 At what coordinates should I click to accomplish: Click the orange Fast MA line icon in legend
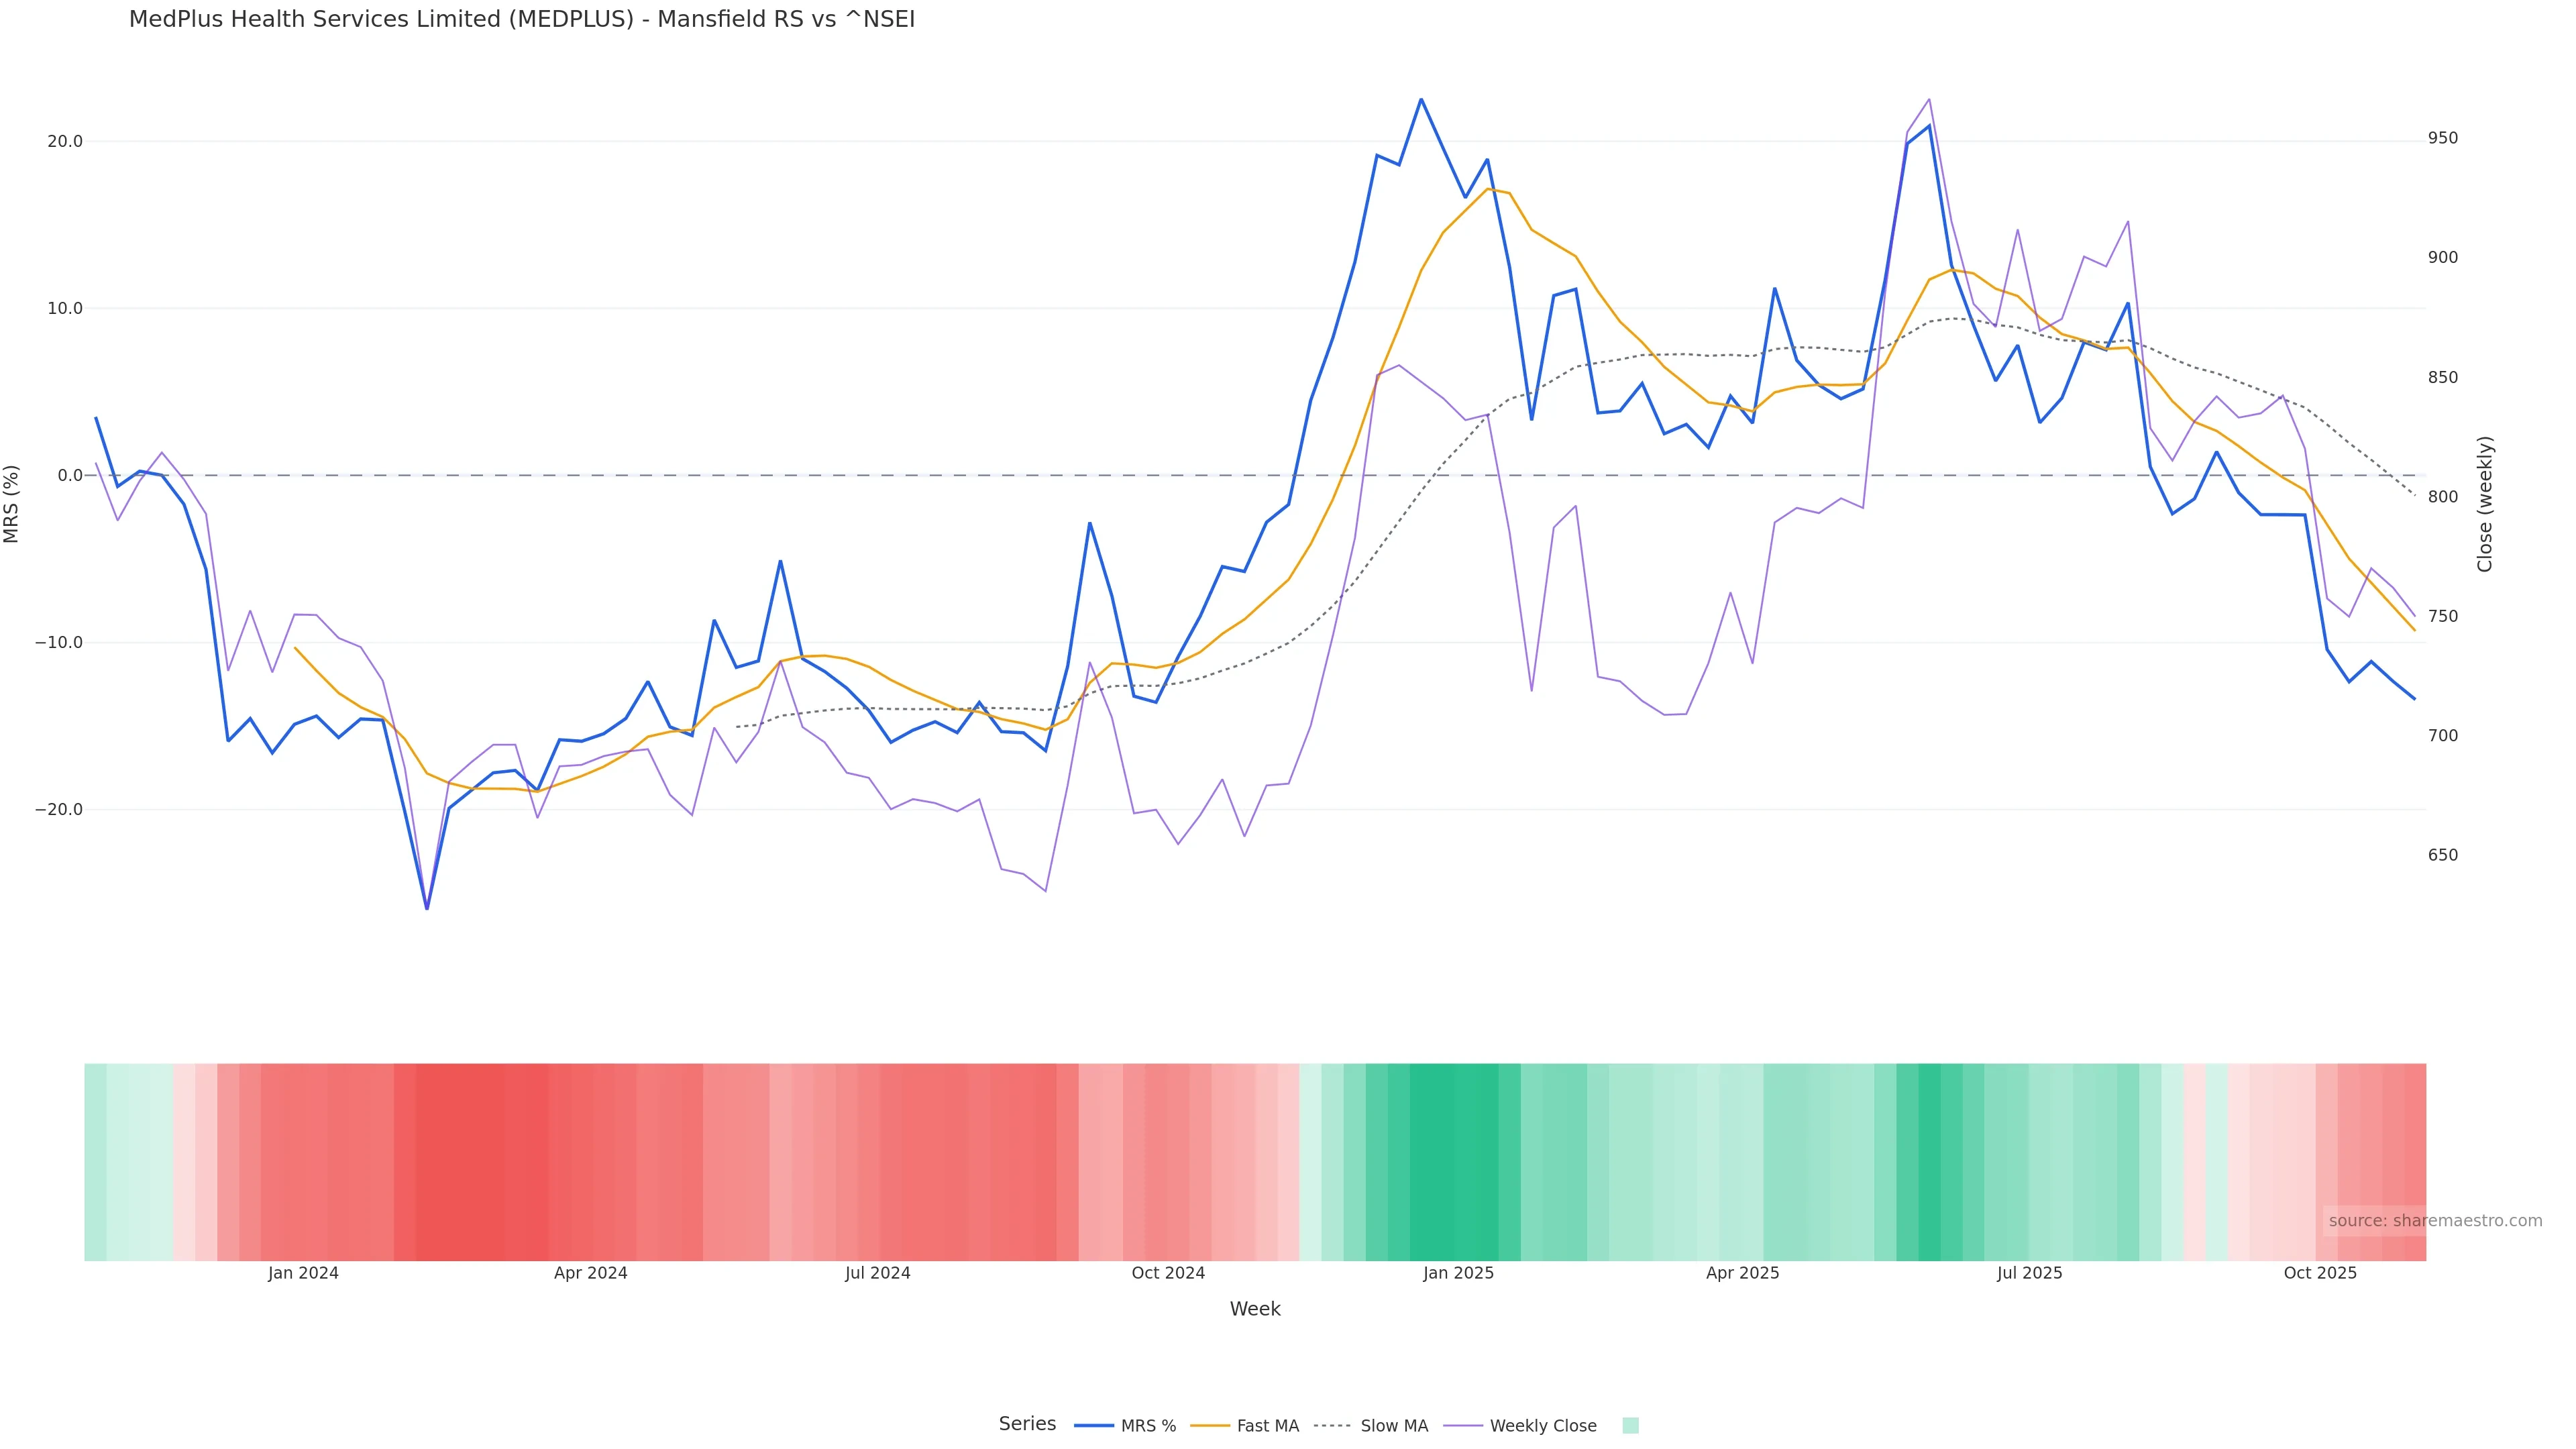click(x=1210, y=1426)
